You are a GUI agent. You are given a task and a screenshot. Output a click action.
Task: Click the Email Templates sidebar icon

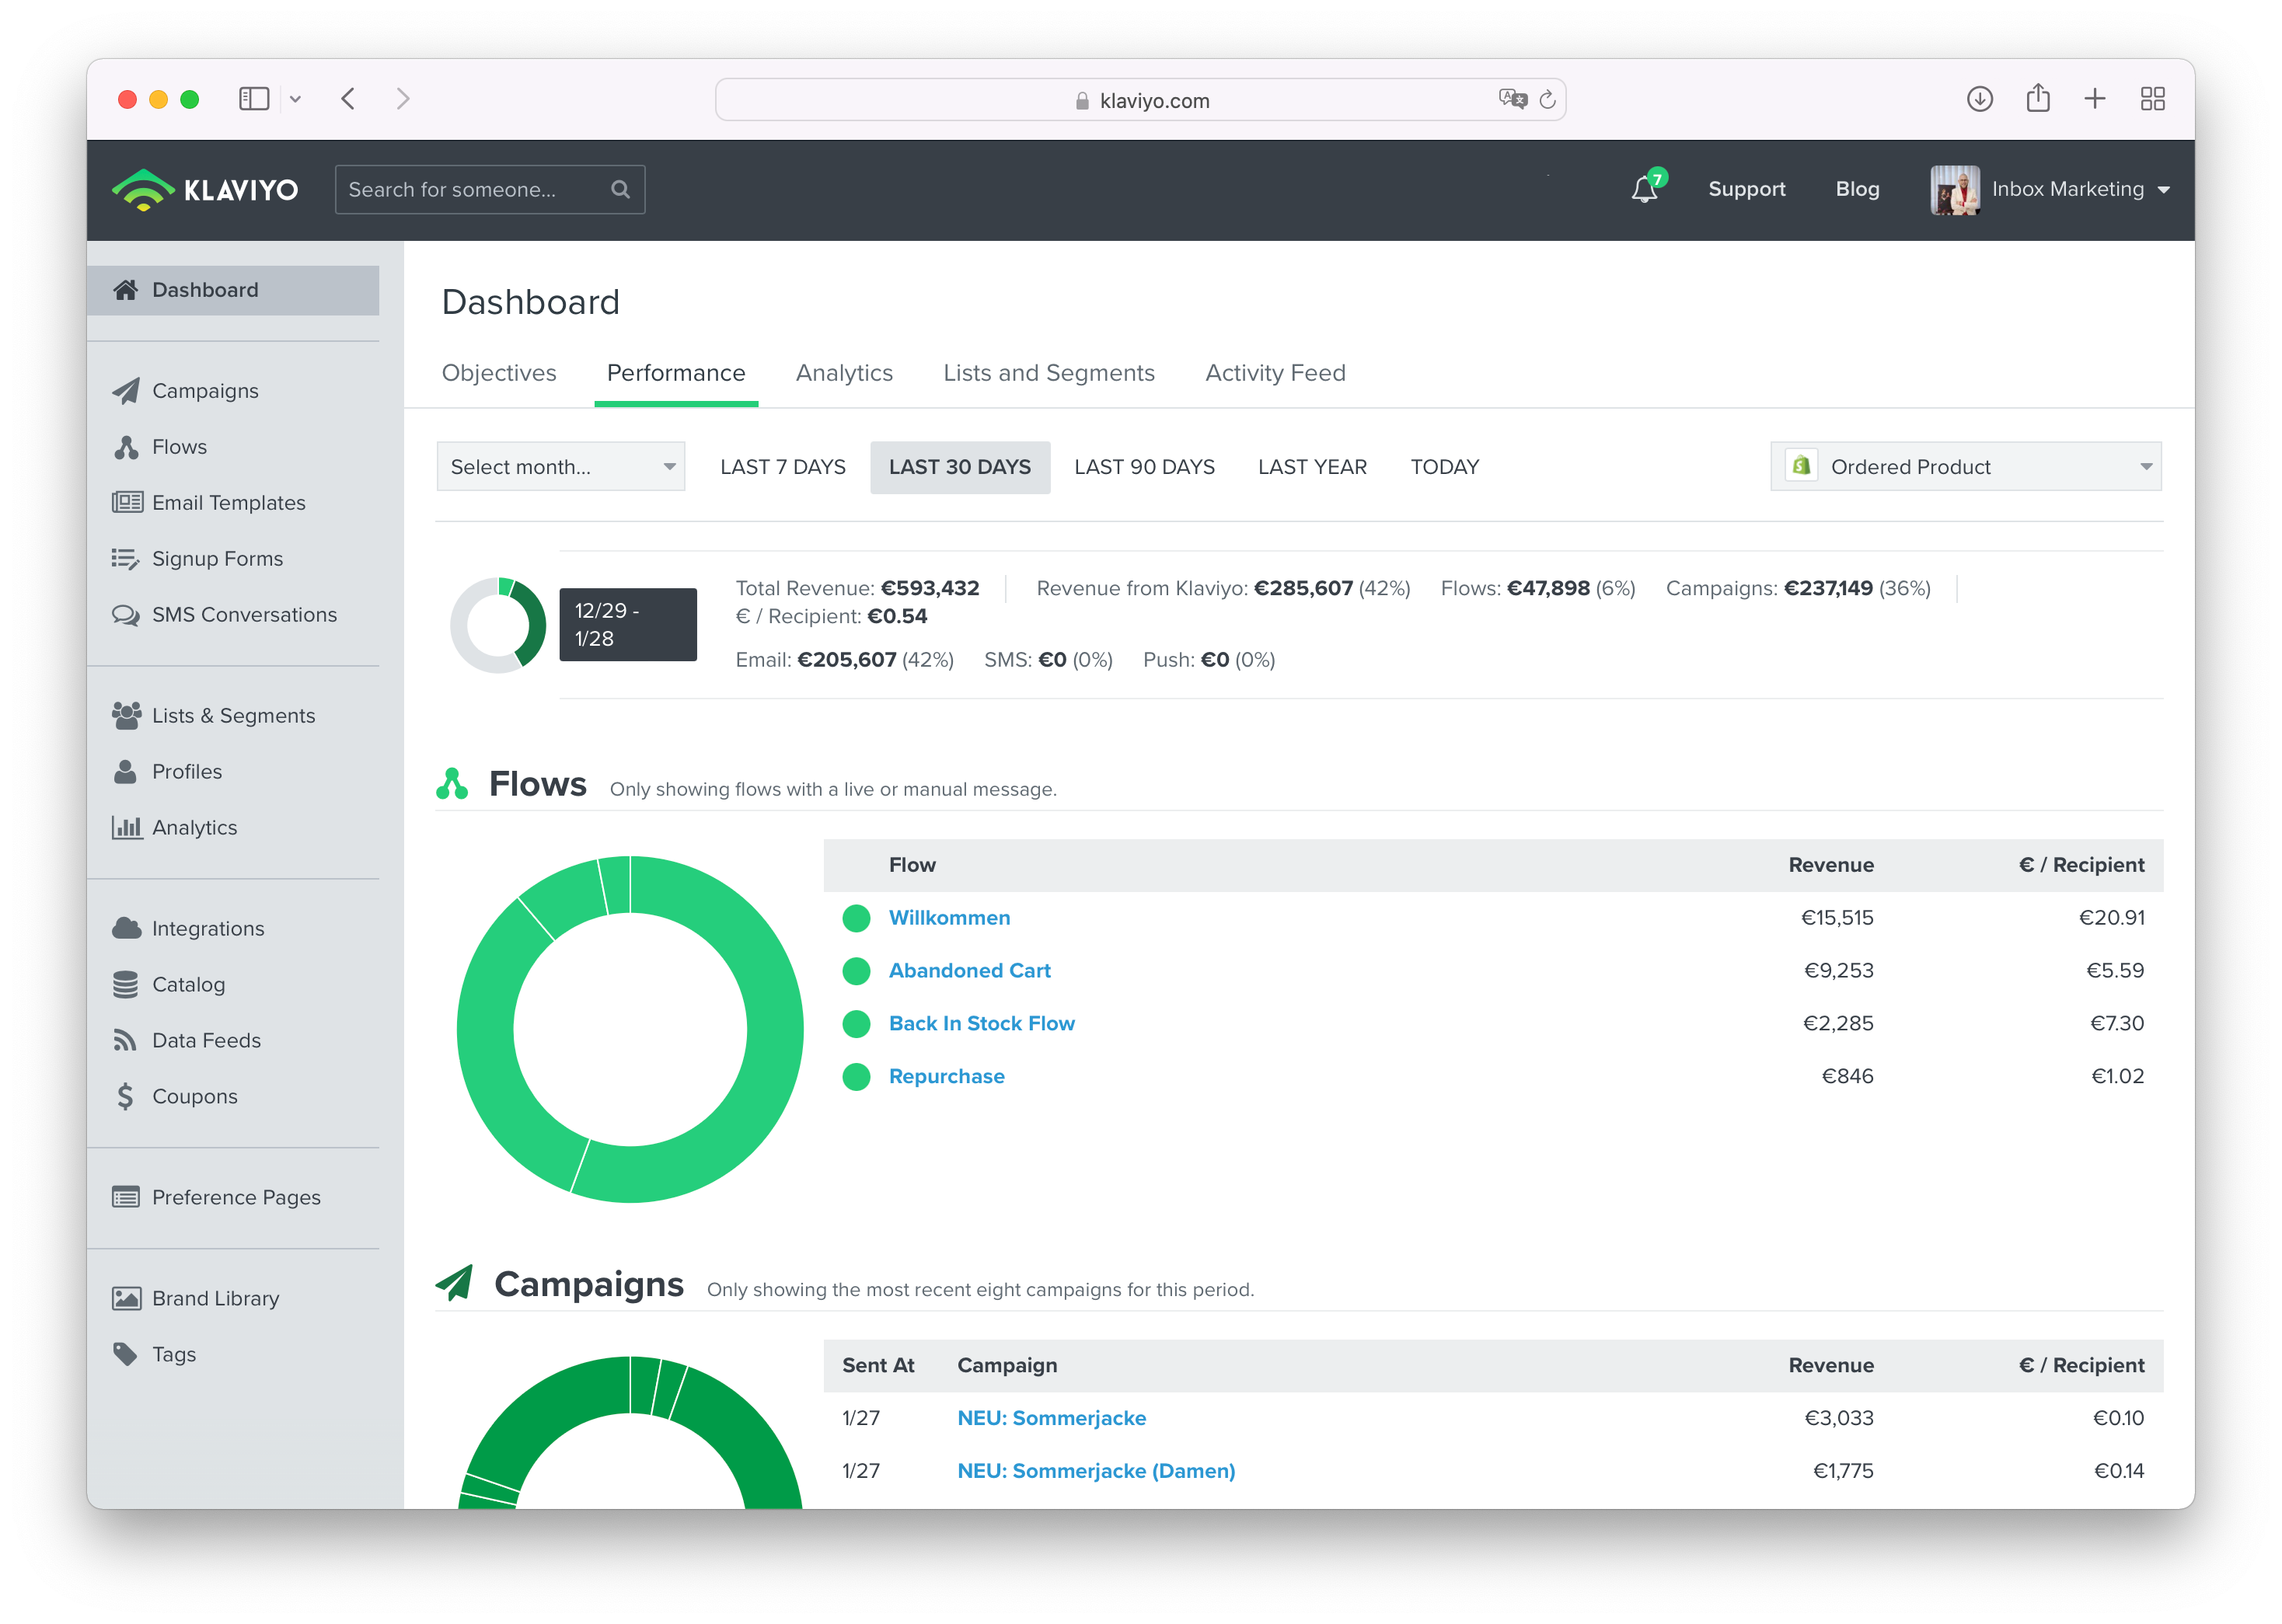pyautogui.click(x=127, y=503)
